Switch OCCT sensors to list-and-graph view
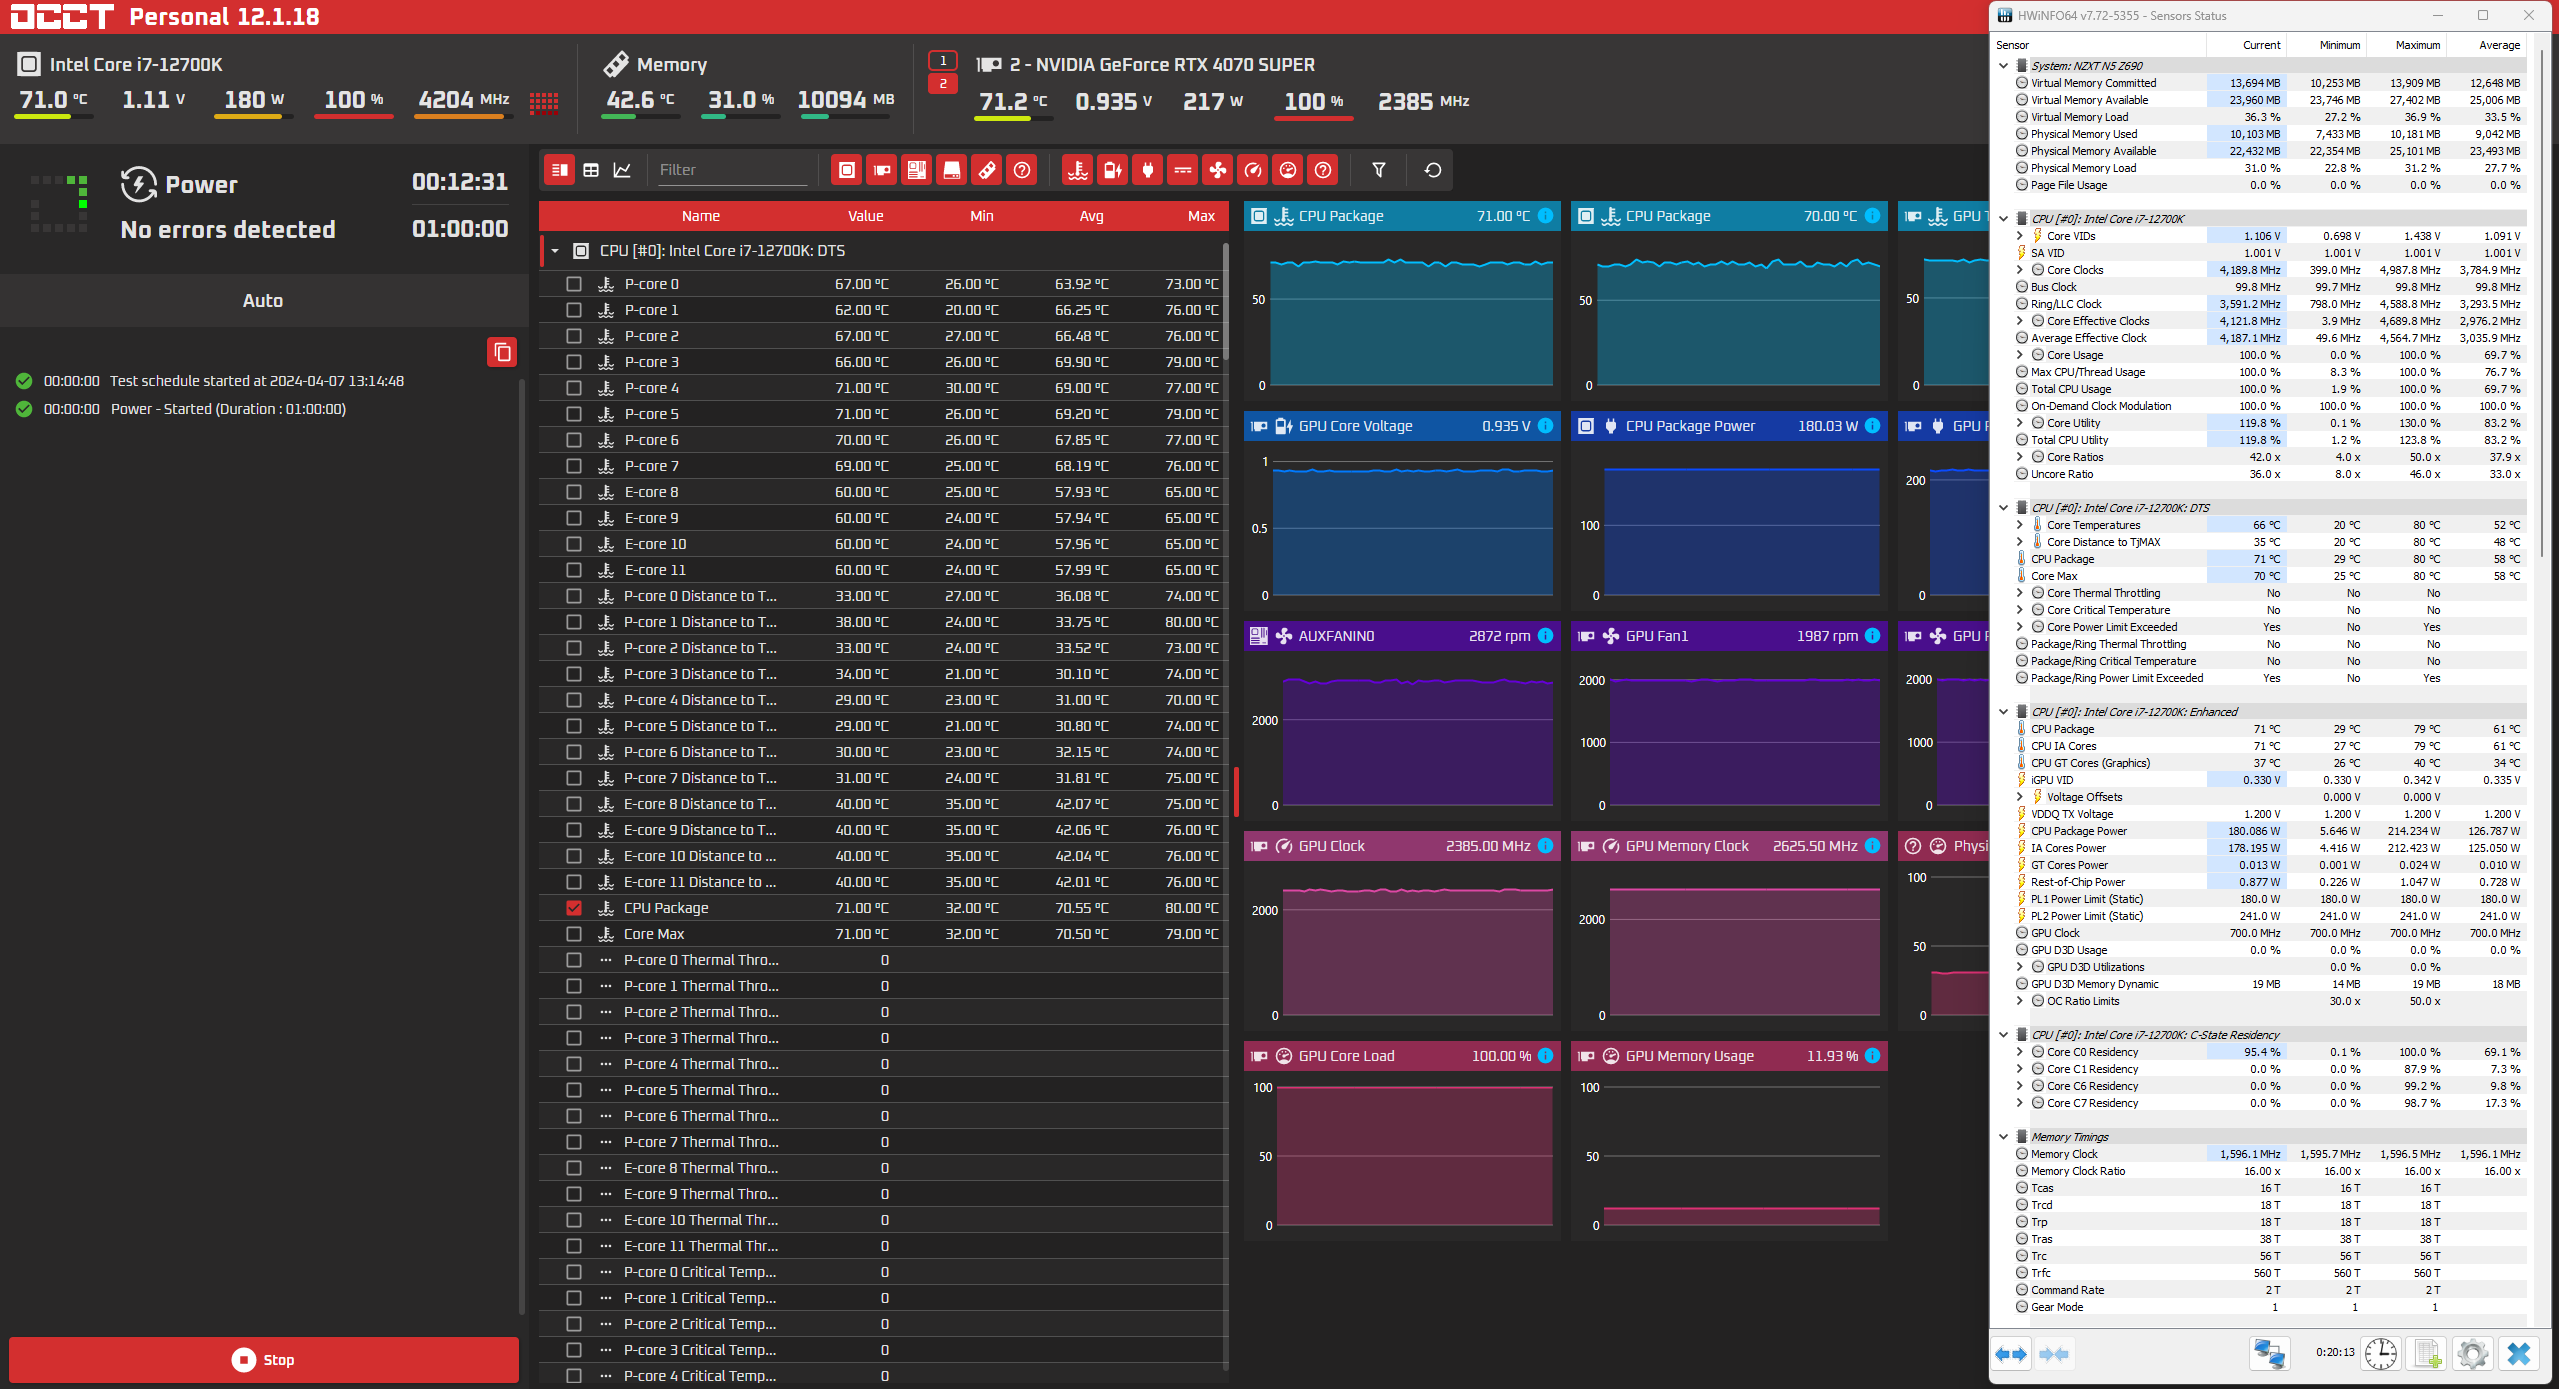The height and width of the screenshot is (1389, 2559). point(560,170)
